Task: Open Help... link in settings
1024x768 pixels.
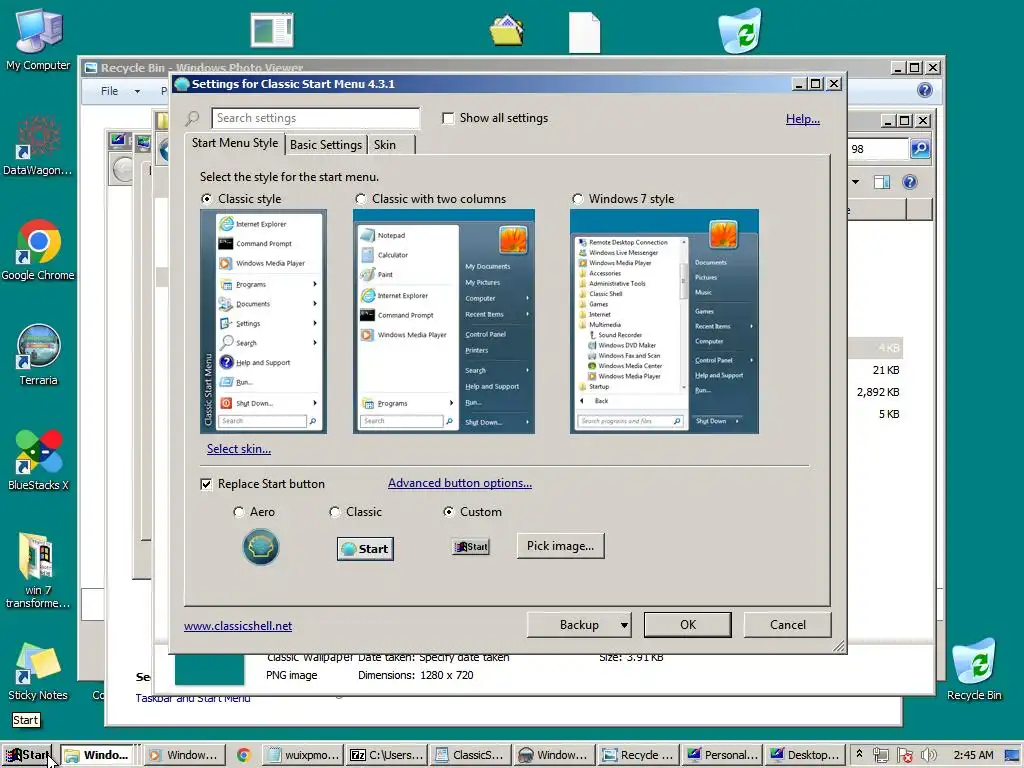Action: pyautogui.click(x=803, y=119)
